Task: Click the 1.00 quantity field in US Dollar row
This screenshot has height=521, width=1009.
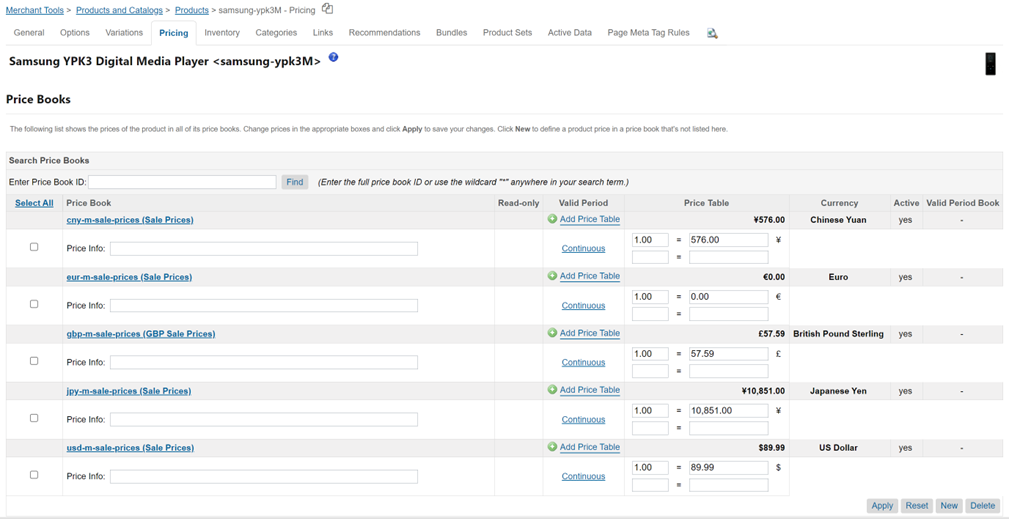Action: [x=651, y=468]
